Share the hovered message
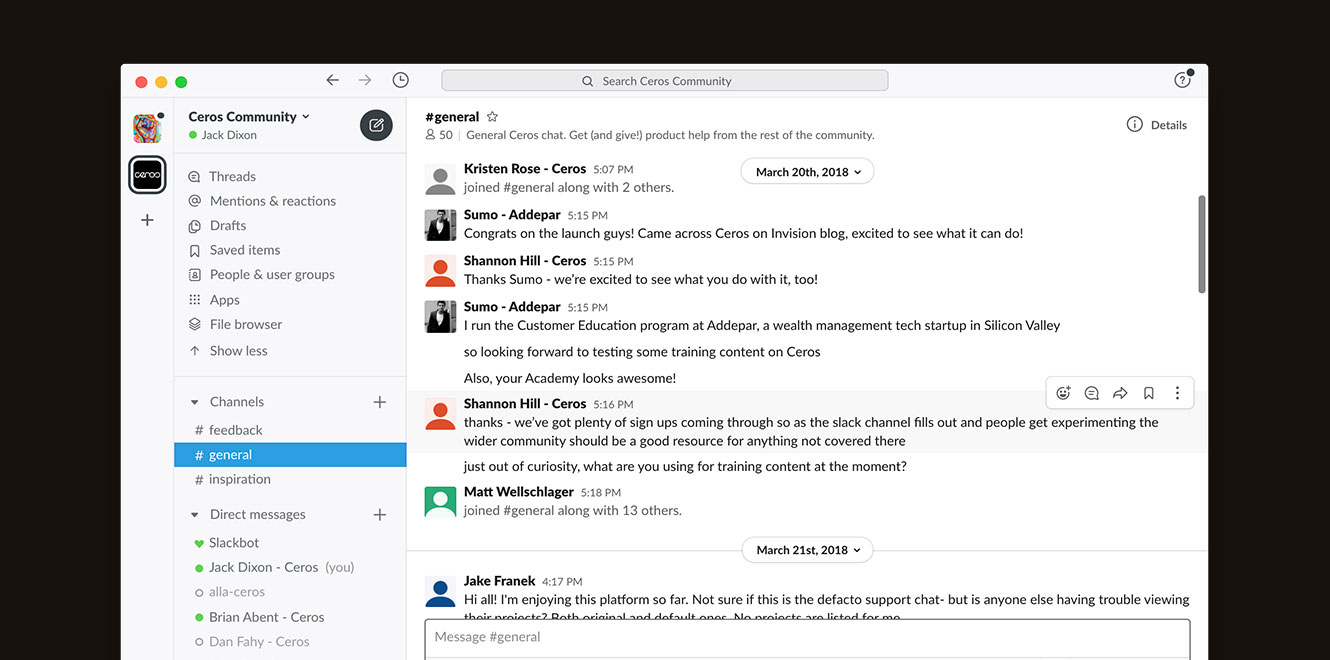 1120,393
